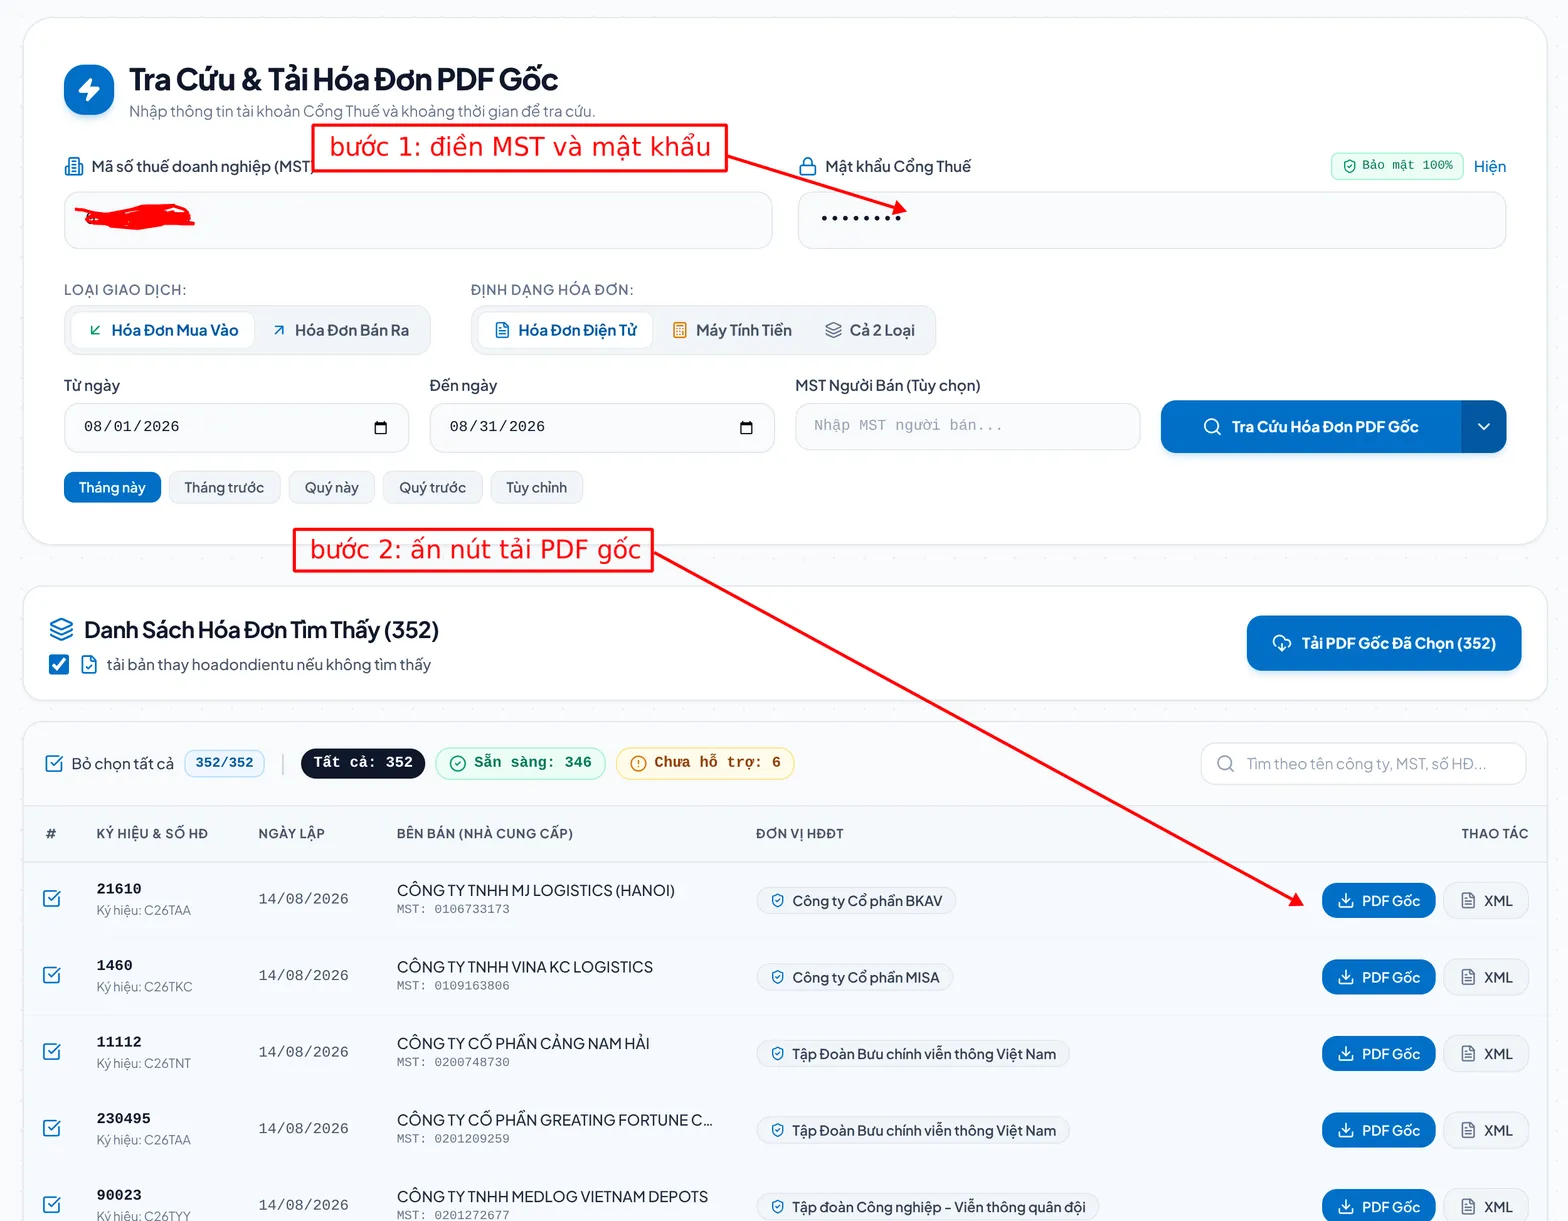The image size is (1568, 1221).
Task: Click the ĐƠN VỊ HĐĐT column header
Action: pos(800,834)
